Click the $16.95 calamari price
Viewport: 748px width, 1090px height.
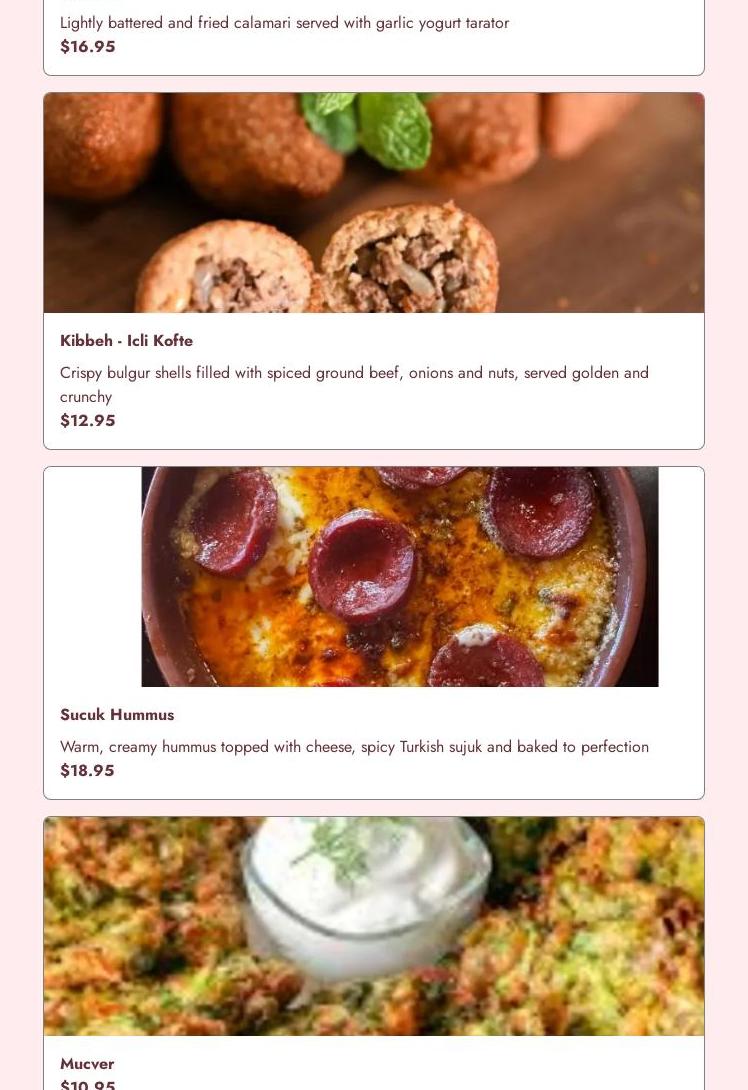click(x=88, y=47)
